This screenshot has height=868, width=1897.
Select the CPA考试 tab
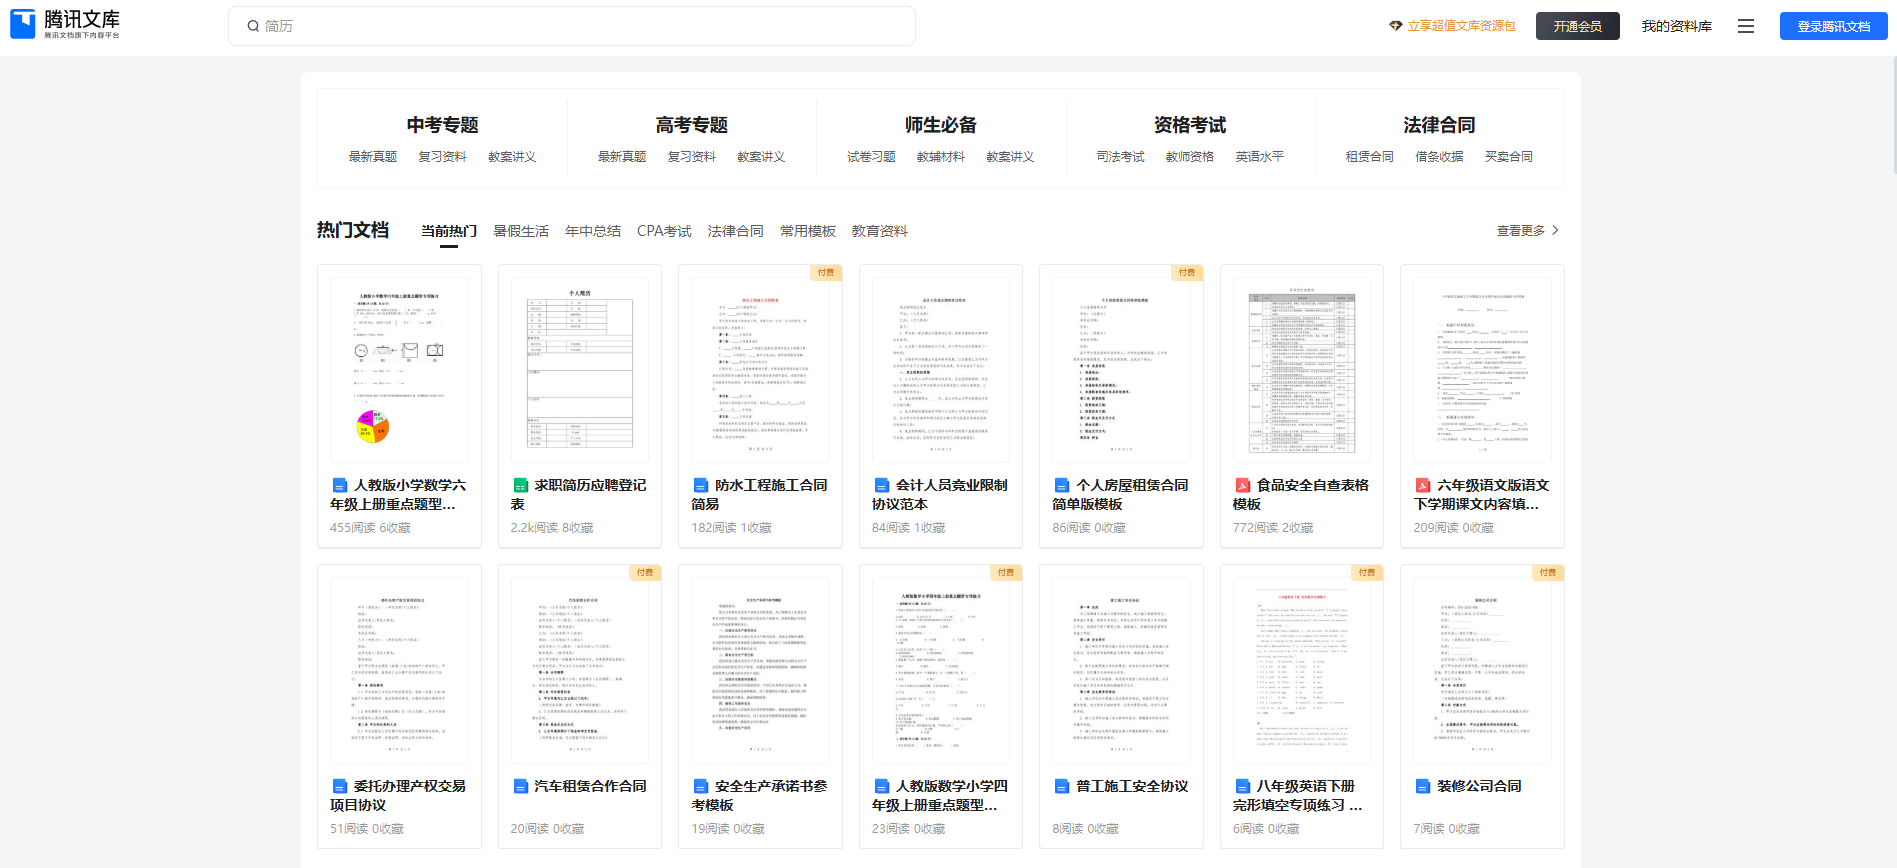pos(664,231)
